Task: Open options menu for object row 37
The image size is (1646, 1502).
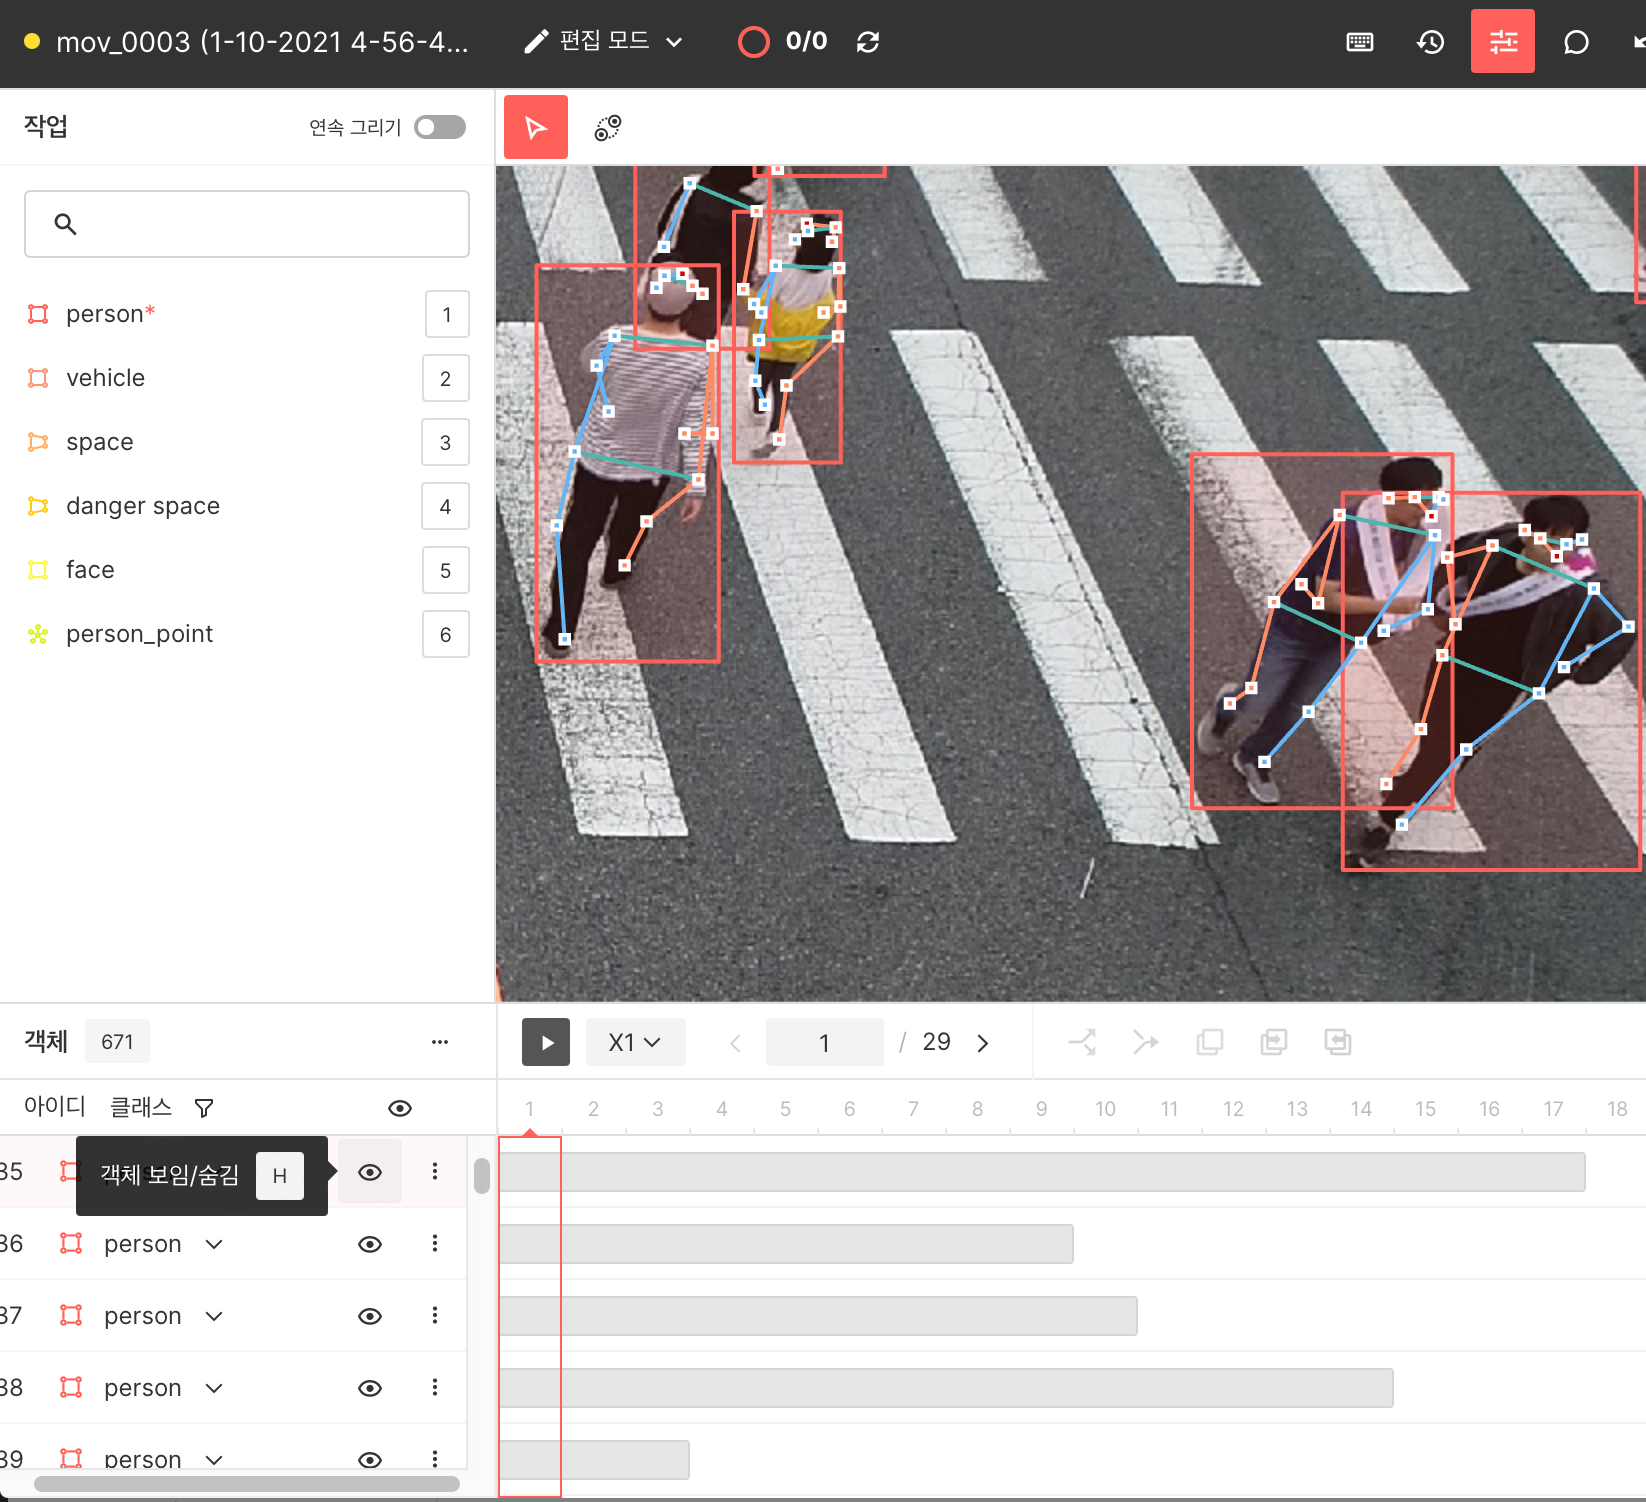Action: click(x=435, y=1315)
